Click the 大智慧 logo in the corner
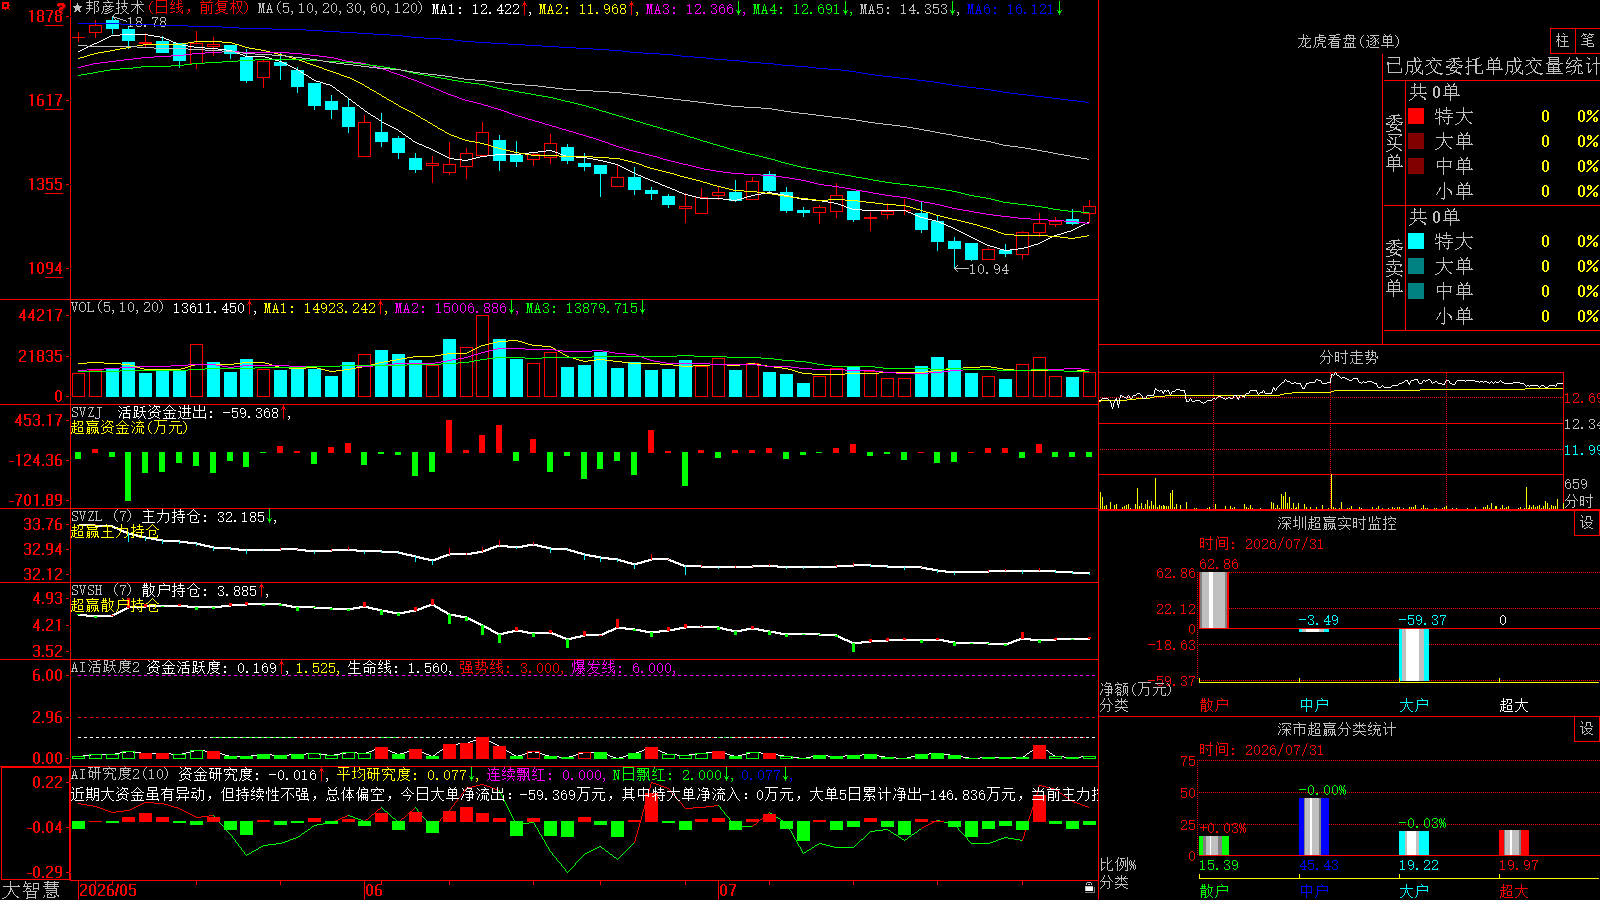The image size is (1600, 900). coord(31,890)
